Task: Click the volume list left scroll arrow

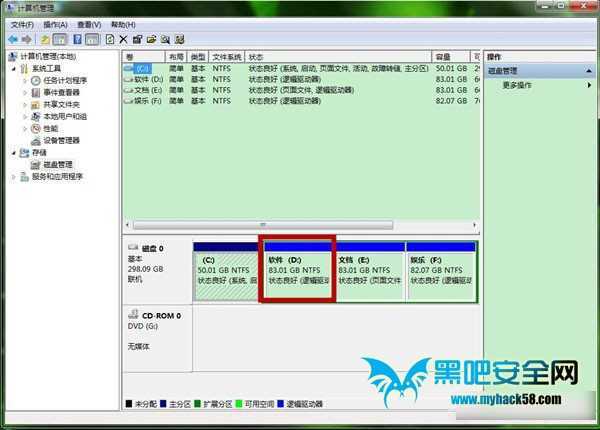Action: click(127, 225)
